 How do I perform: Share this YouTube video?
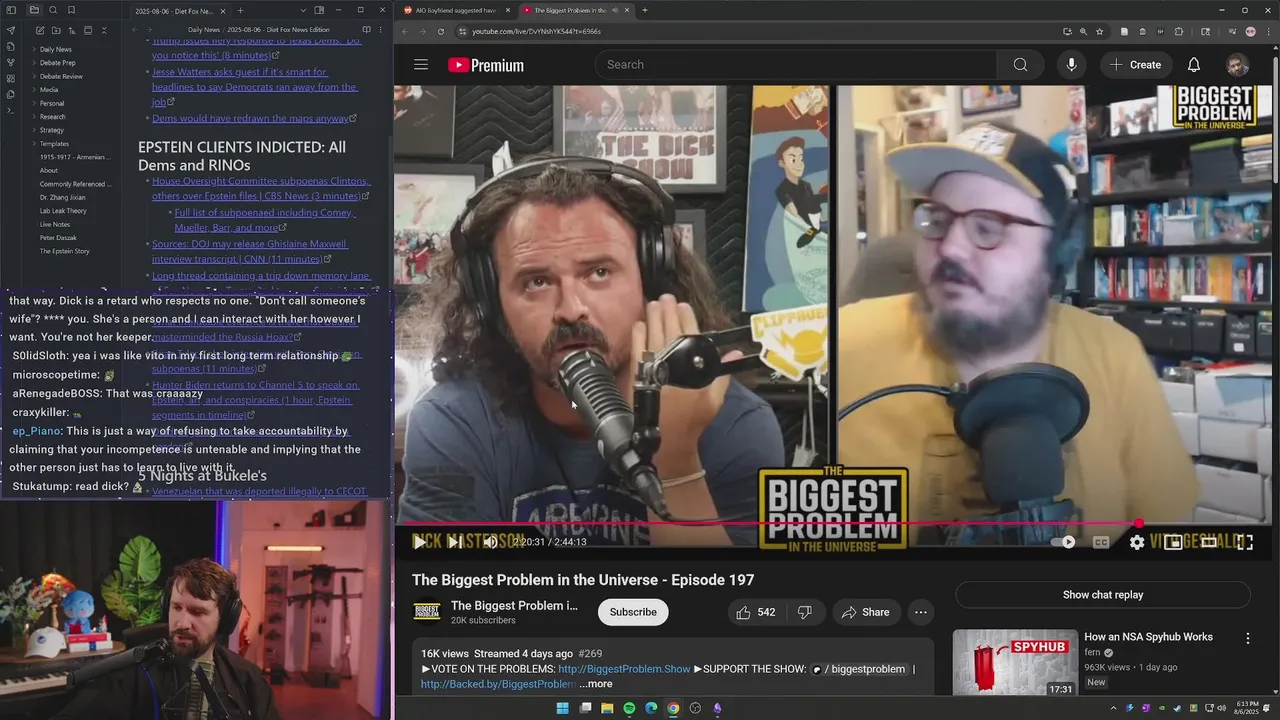click(x=866, y=612)
